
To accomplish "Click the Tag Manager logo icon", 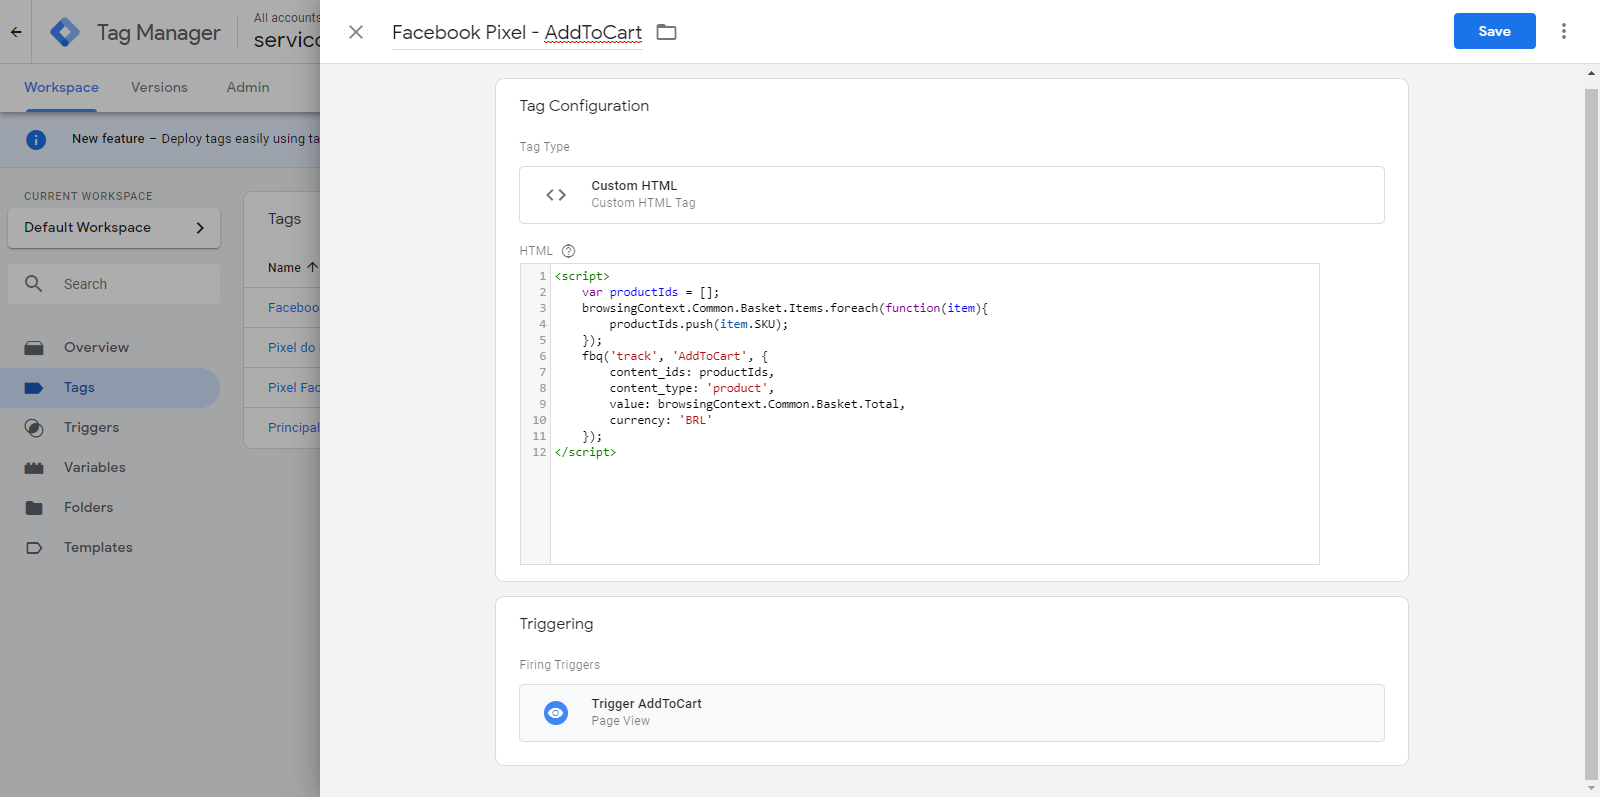I will click(65, 32).
